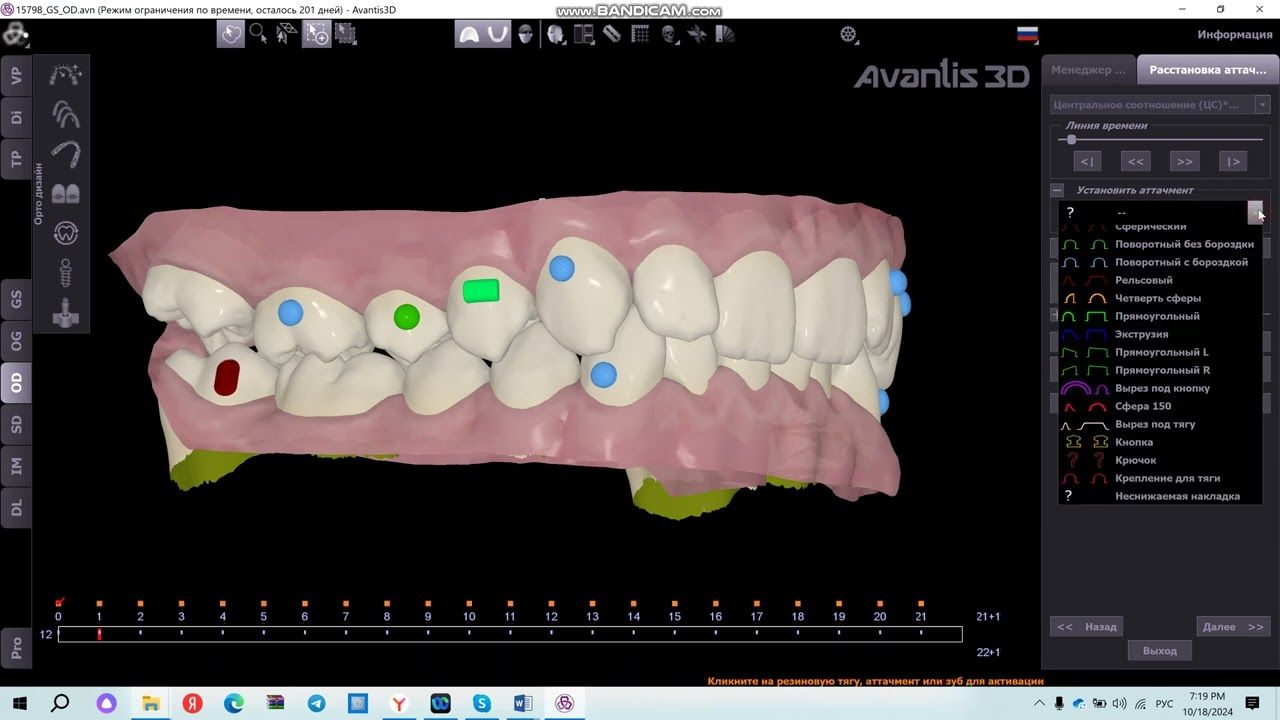Image resolution: width=1280 pixels, height=720 pixels.
Task: Click the skull view icon
Action: (x=668, y=34)
